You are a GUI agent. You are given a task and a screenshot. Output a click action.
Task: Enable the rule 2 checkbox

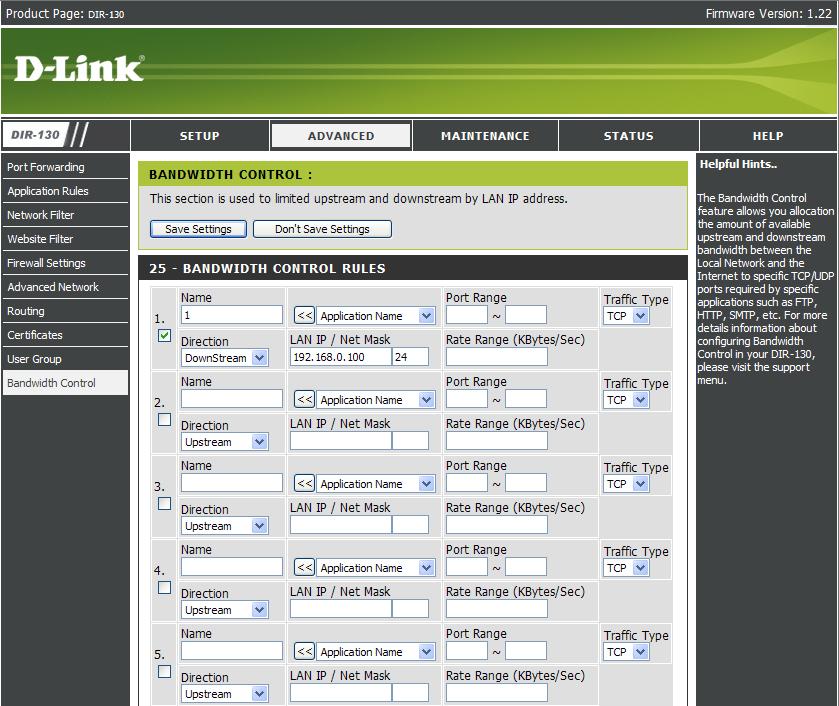click(x=164, y=420)
